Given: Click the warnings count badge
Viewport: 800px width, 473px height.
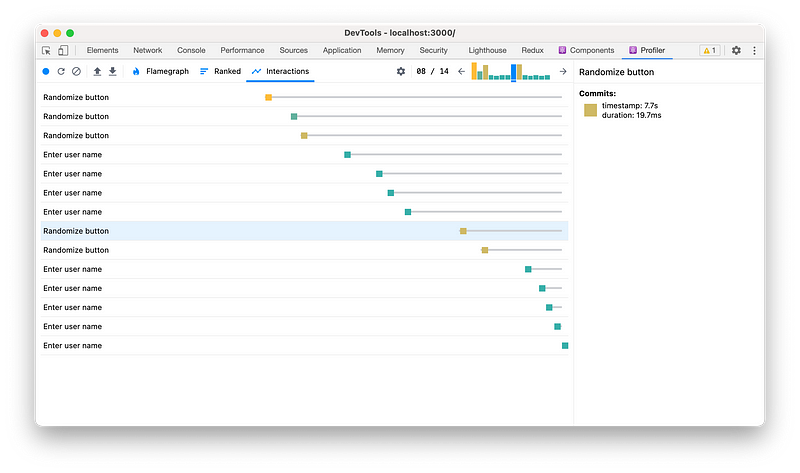Looking at the screenshot, I should click(709, 50).
